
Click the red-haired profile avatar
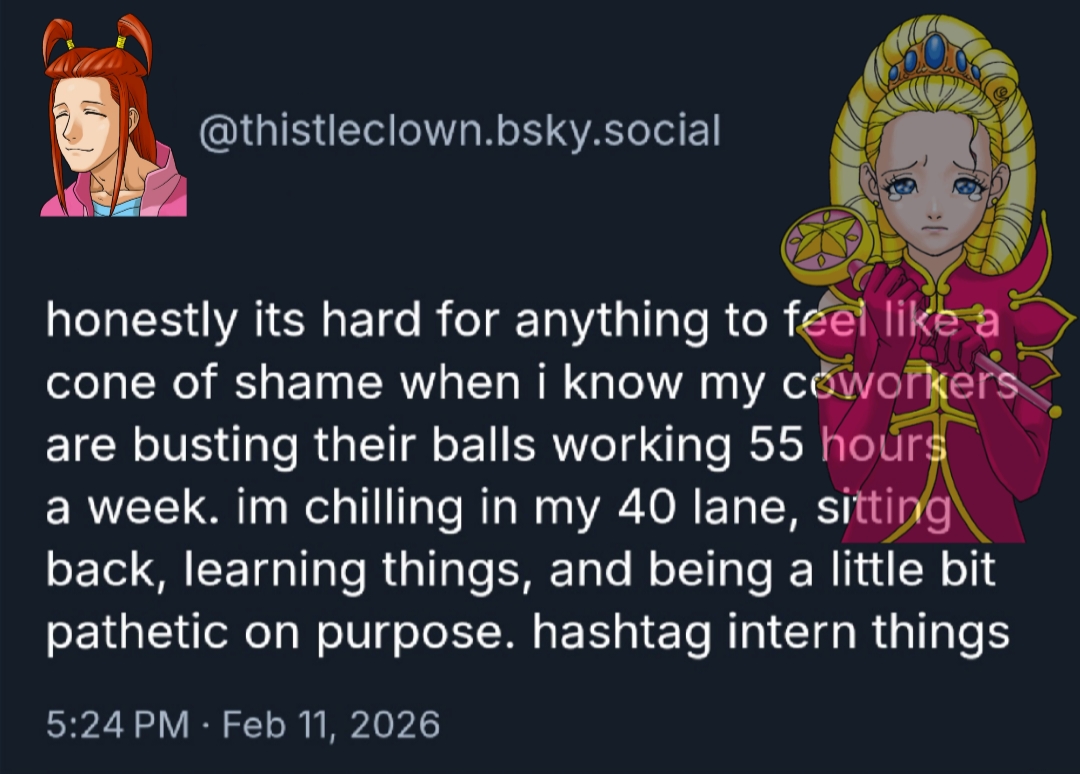coord(112,120)
